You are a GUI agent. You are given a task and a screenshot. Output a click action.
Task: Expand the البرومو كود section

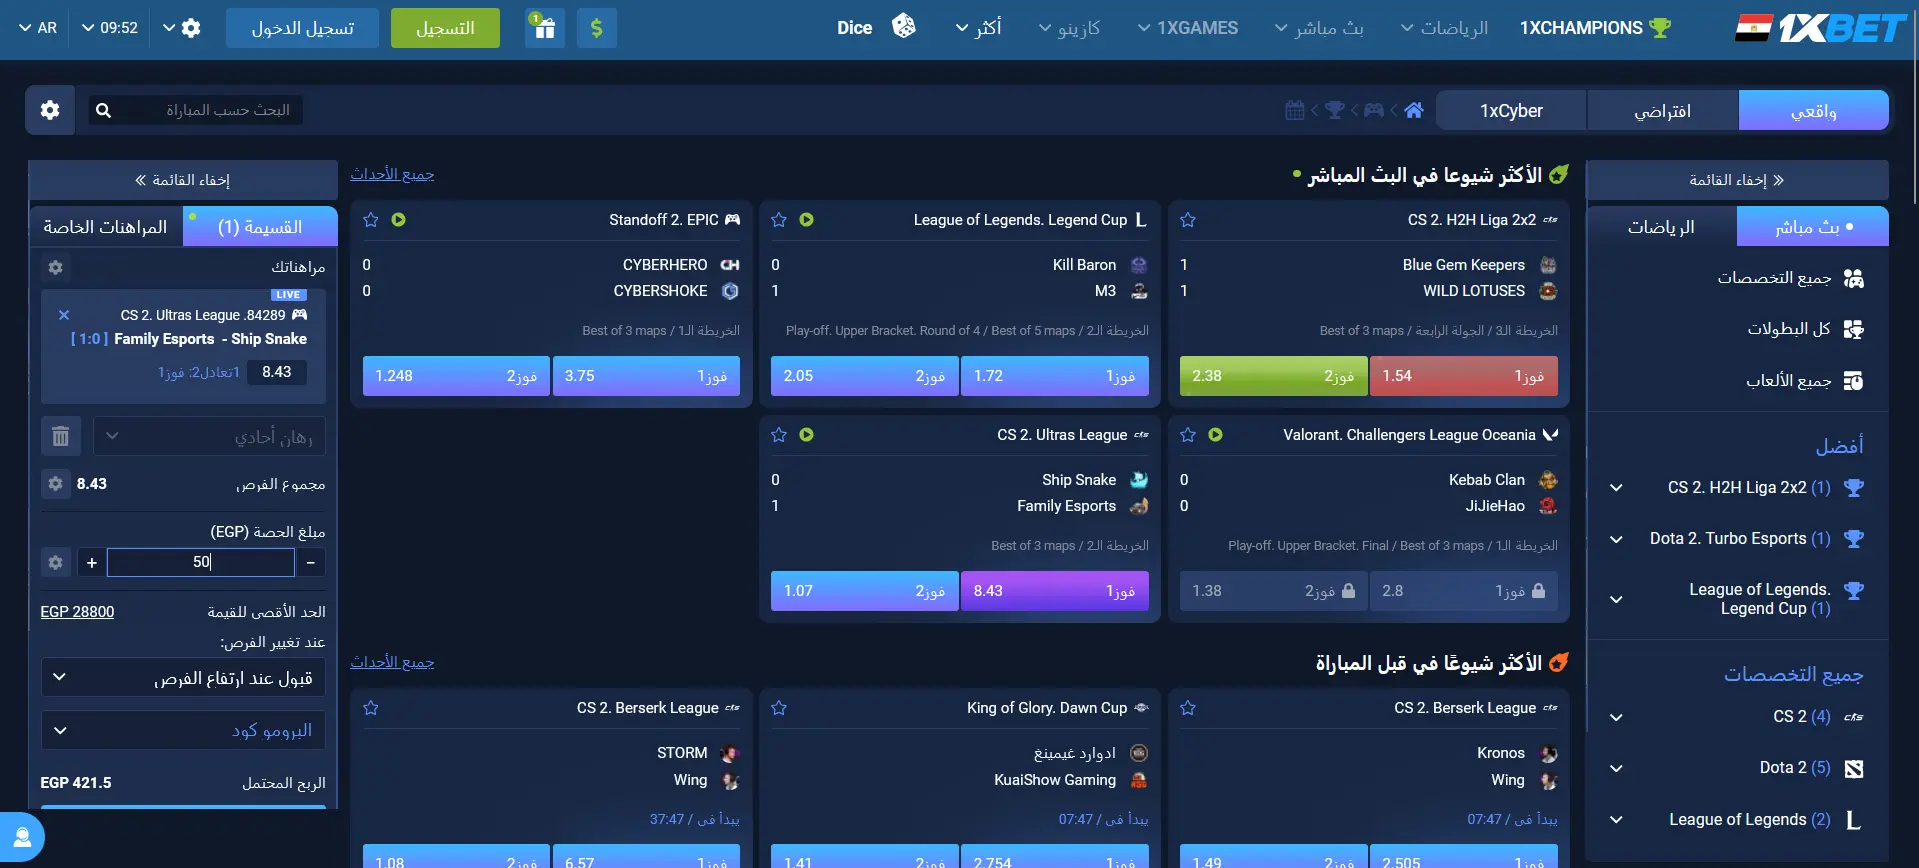pyautogui.click(x=183, y=730)
